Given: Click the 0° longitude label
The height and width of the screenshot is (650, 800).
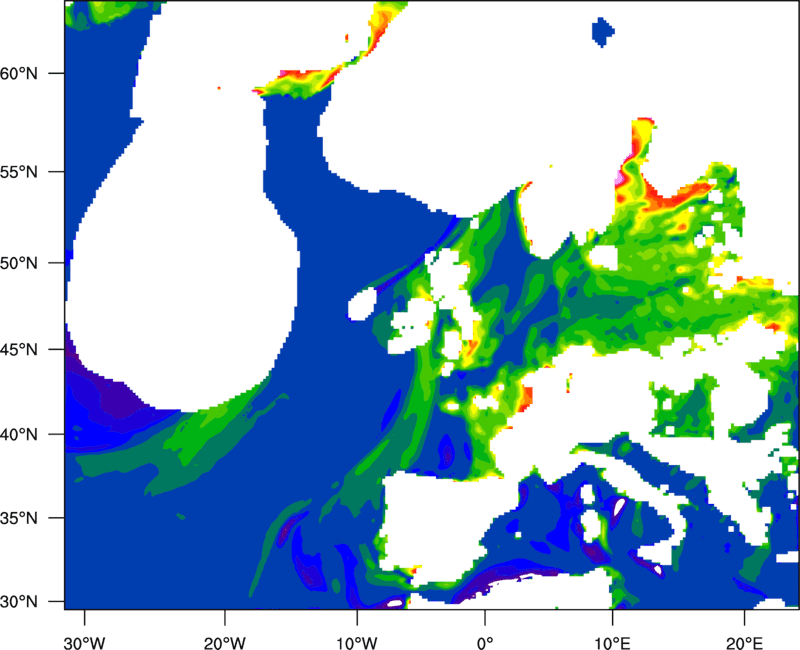Looking at the screenshot, I should pos(485,643).
